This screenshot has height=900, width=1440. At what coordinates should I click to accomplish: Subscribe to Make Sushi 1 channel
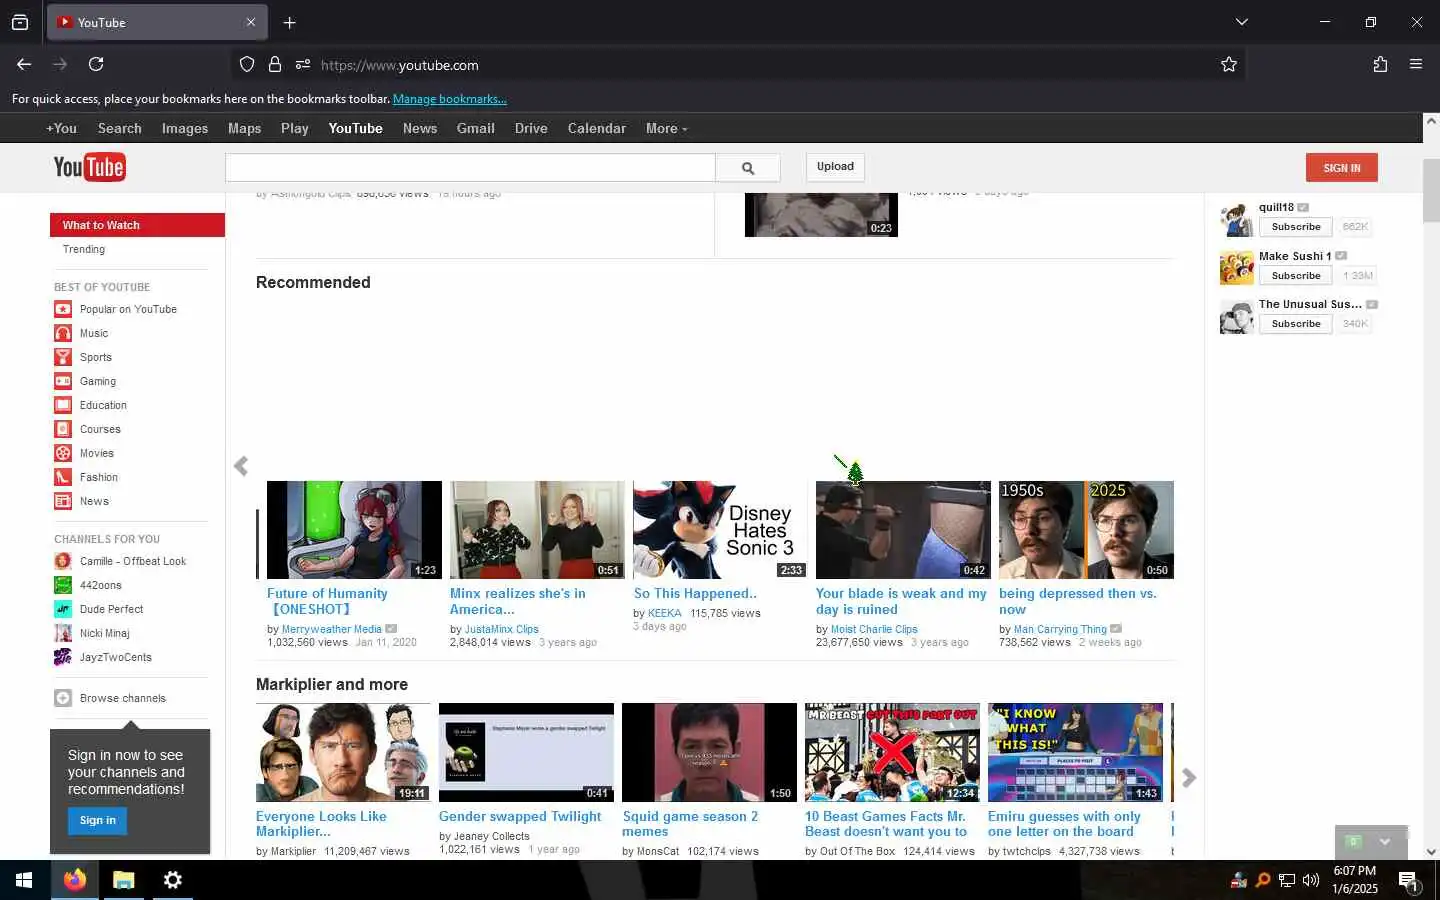click(x=1296, y=276)
